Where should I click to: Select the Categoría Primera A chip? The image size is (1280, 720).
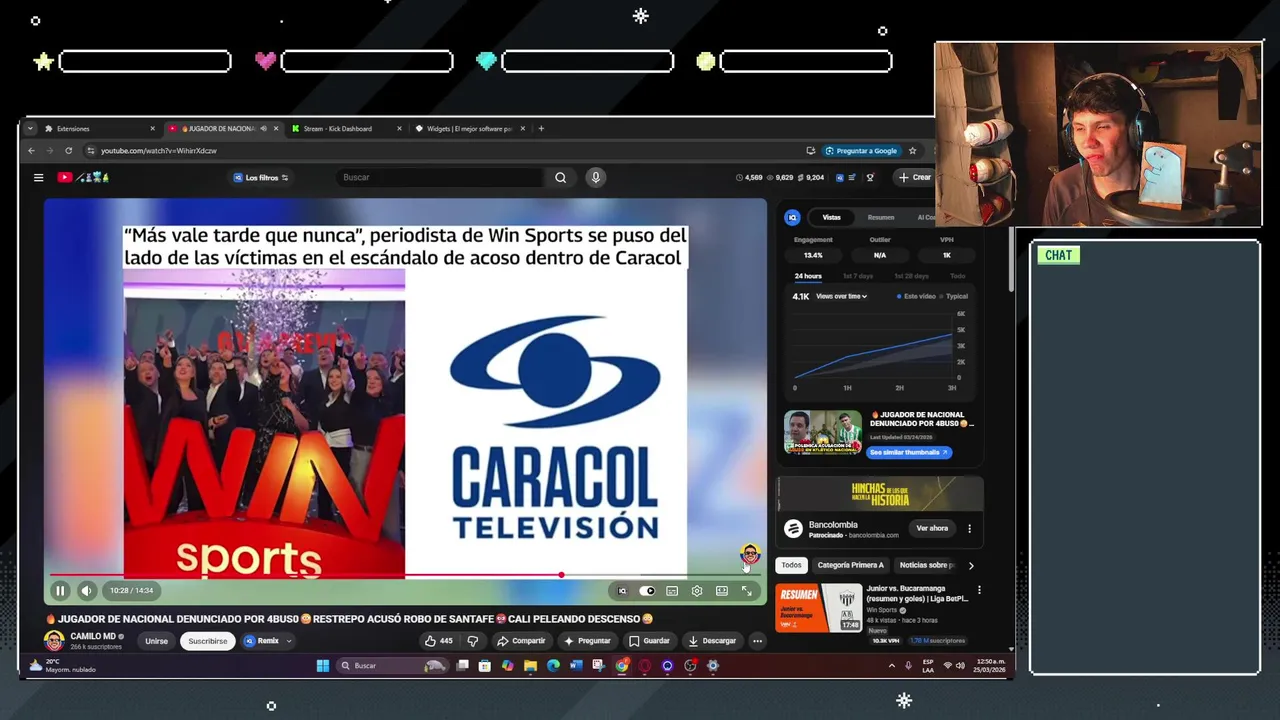850,565
